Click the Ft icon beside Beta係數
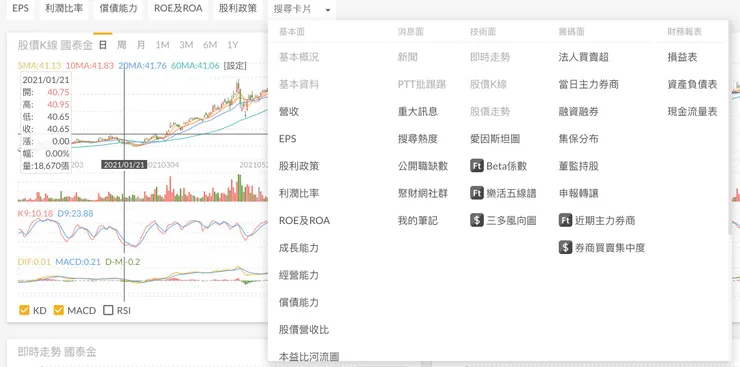This screenshot has height=367, width=740. pyautogui.click(x=477, y=166)
